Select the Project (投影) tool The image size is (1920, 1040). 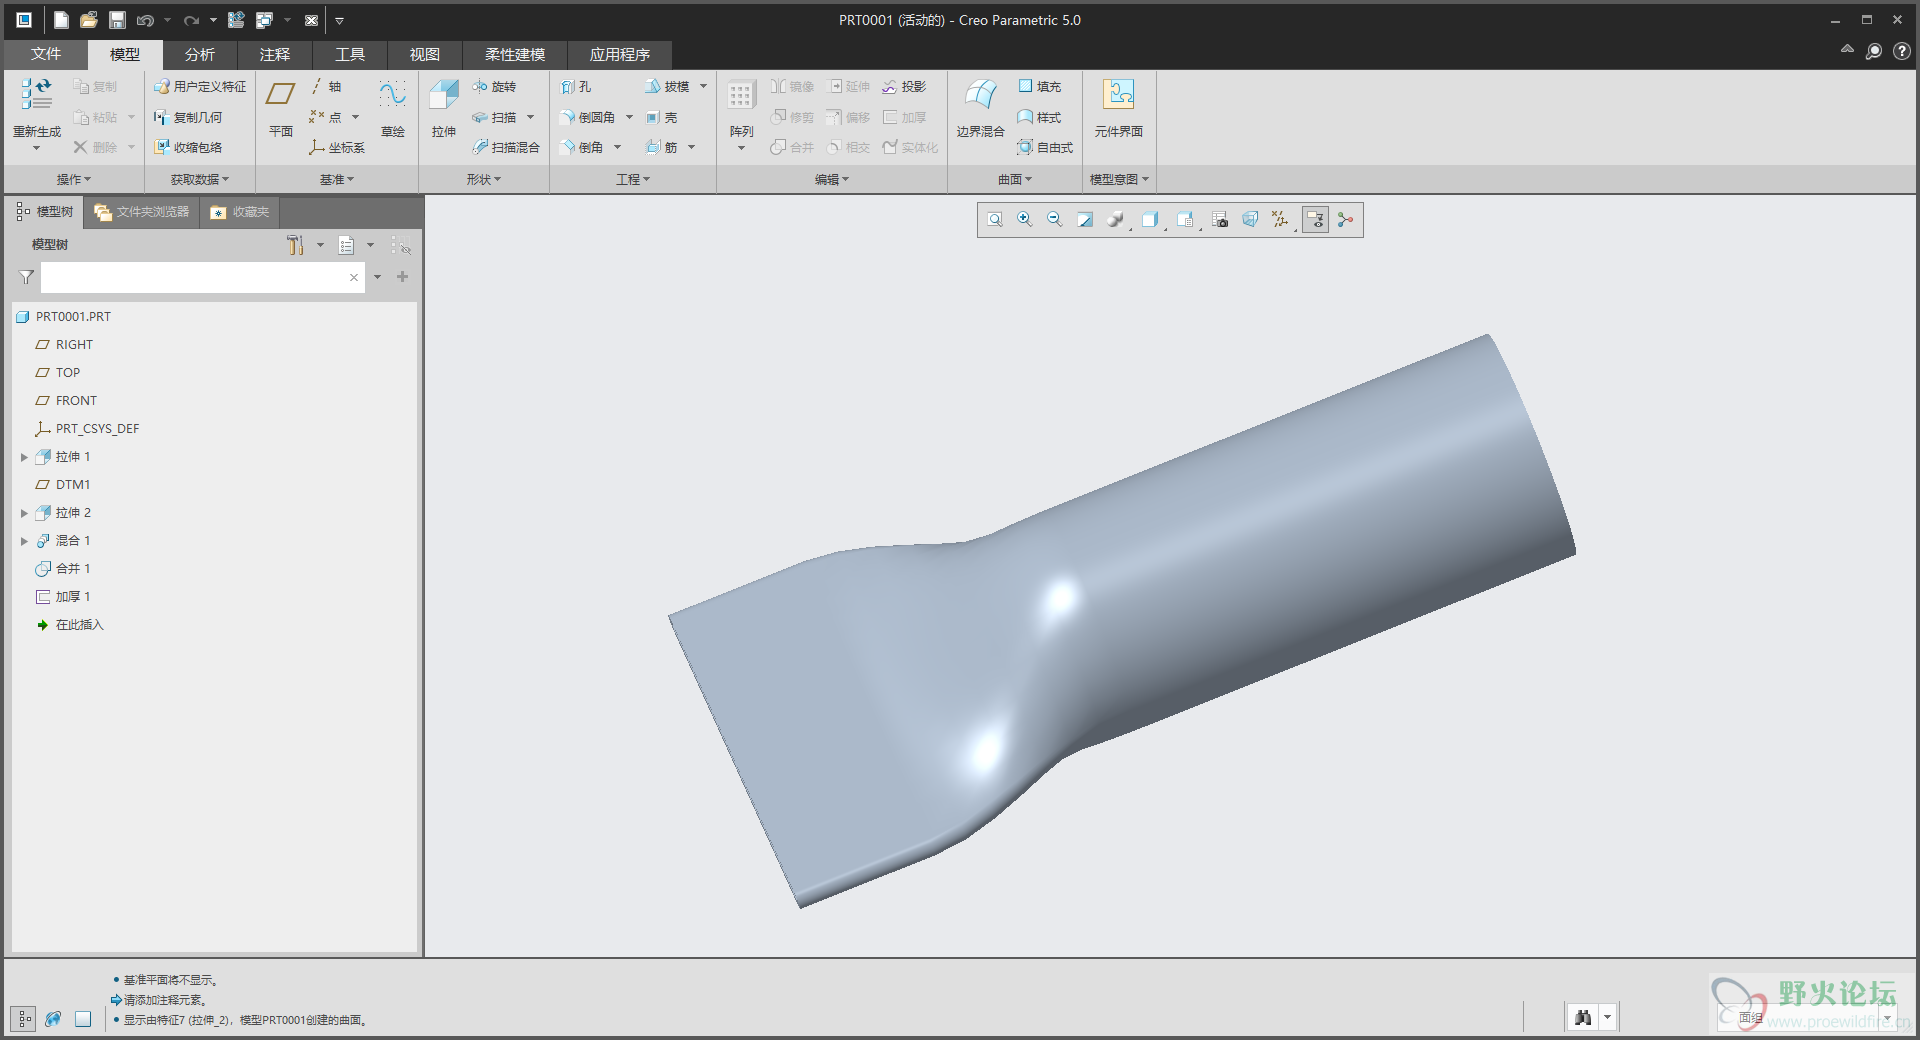click(x=904, y=87)
